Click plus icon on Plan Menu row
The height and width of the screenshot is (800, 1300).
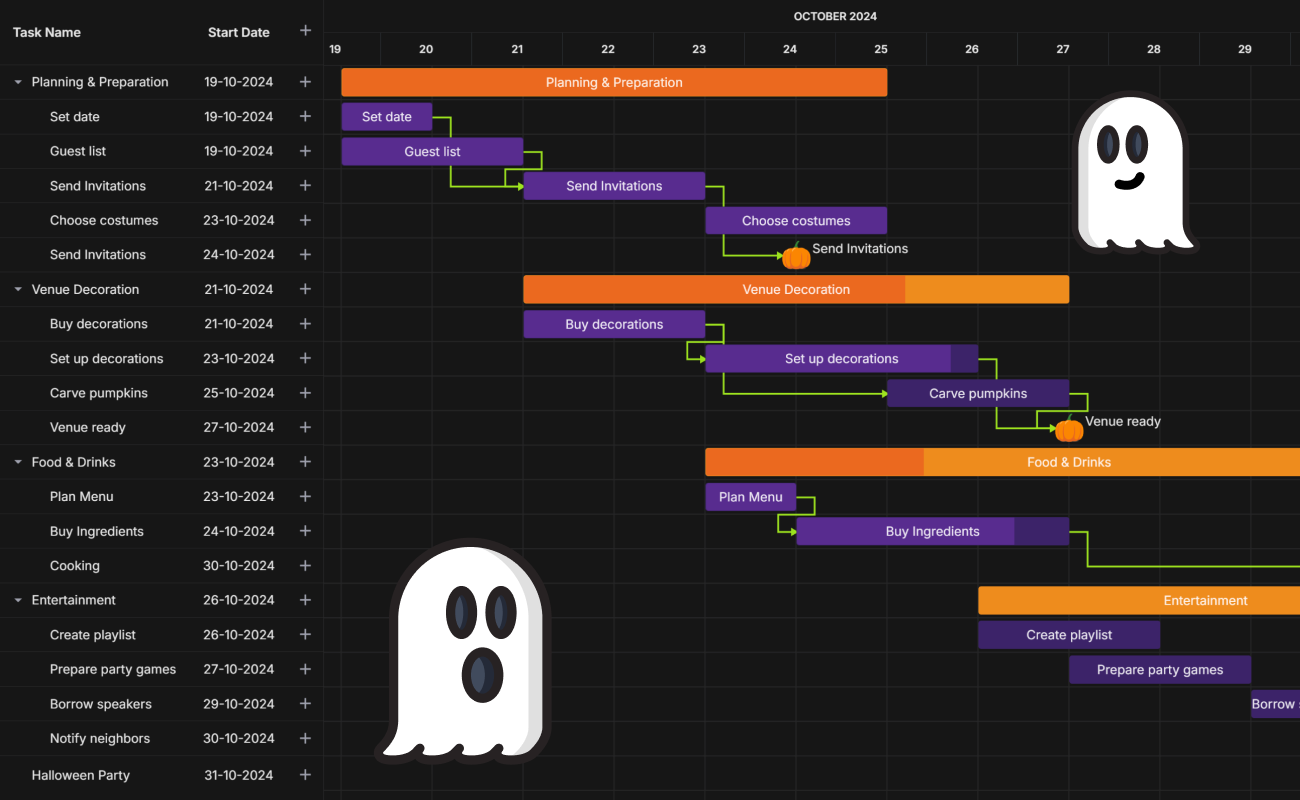[305, 496]
